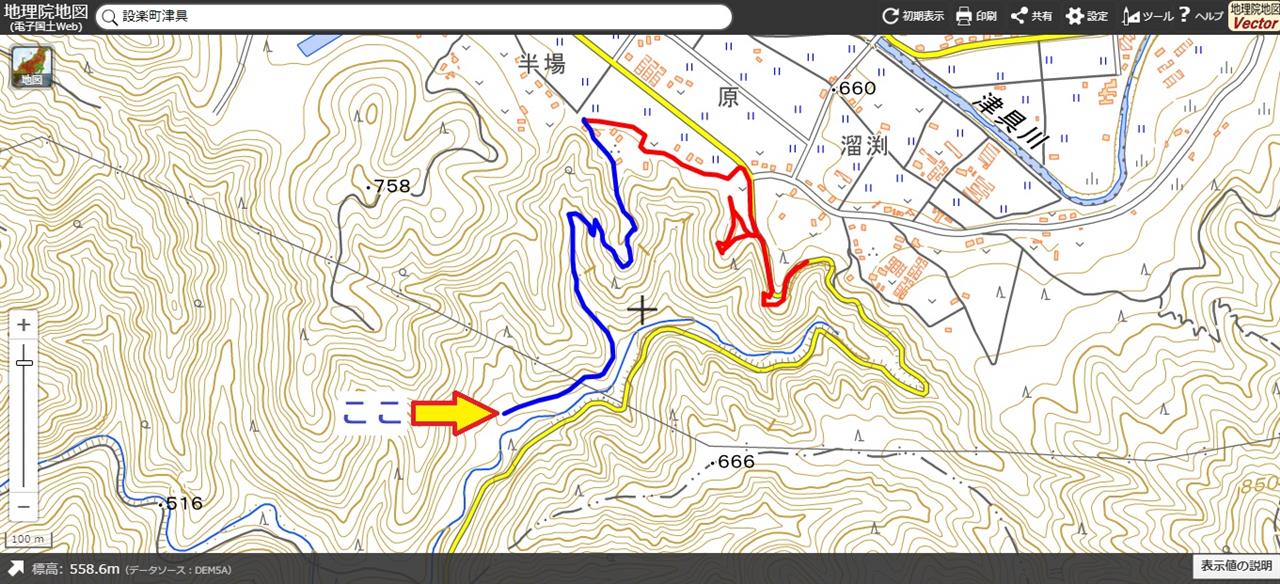Open the 地図 map layer selector
The height and width of the screenshot is (584, 1280).
click(33, 68)
